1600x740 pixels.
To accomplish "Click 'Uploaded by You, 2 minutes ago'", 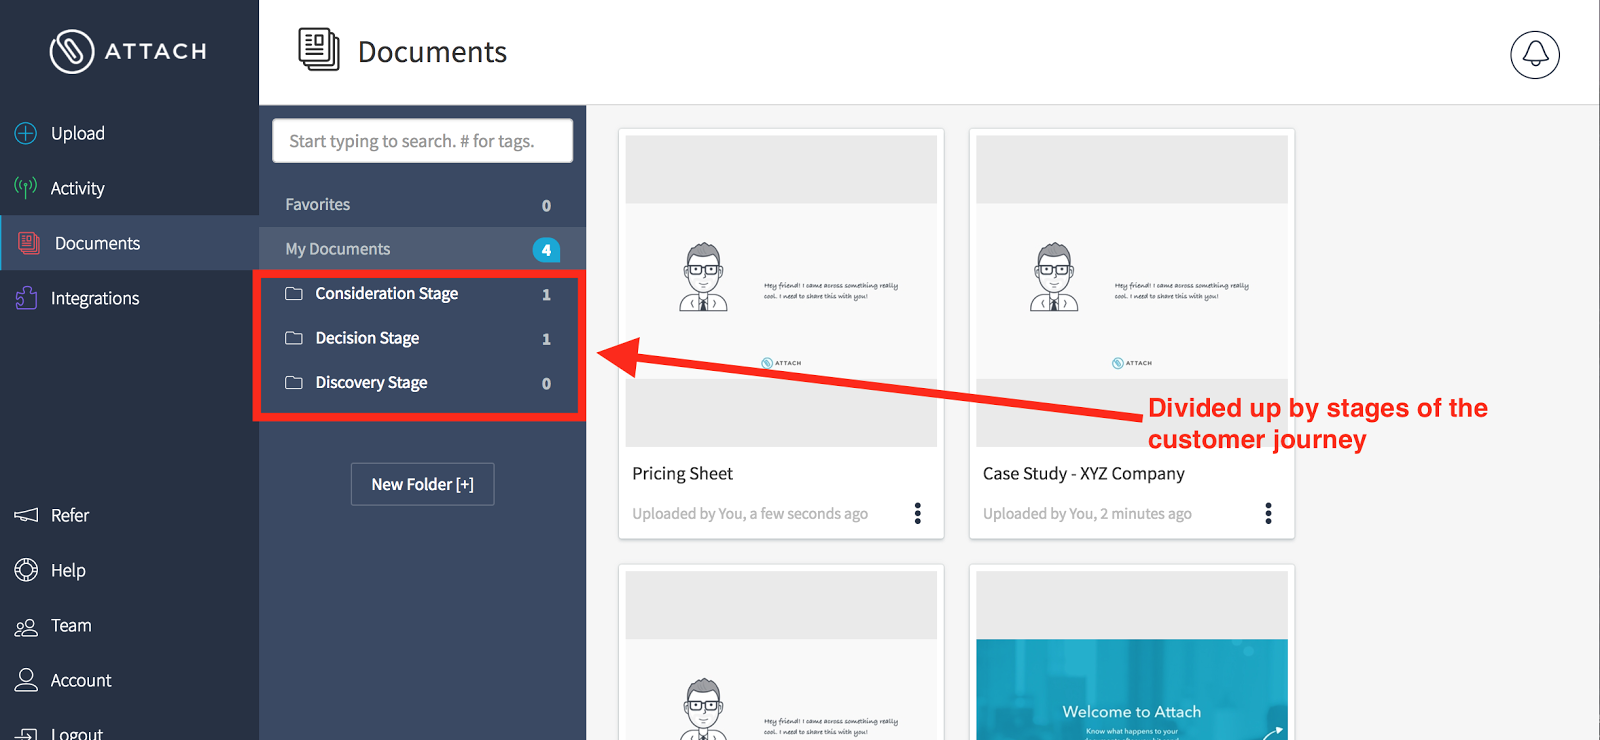I will click(1087, 513).
